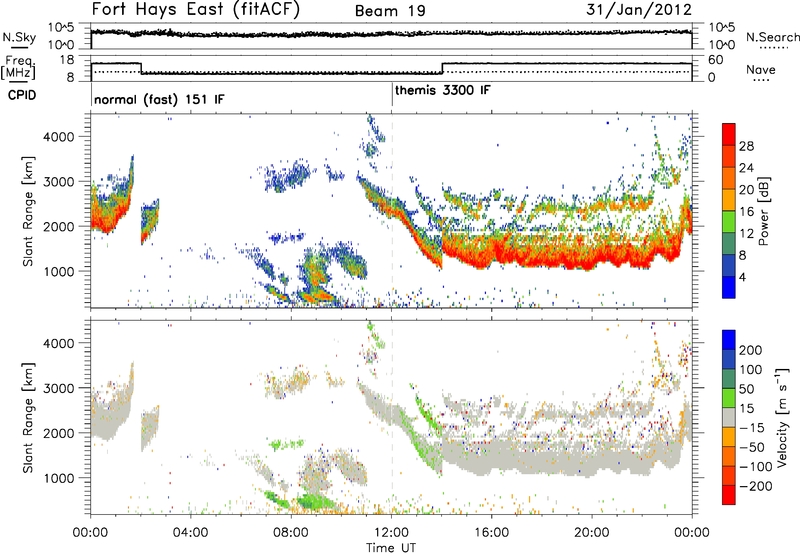
Task: Select the 'themis 3300 IF' mode label
Action: tap(443, 90)
